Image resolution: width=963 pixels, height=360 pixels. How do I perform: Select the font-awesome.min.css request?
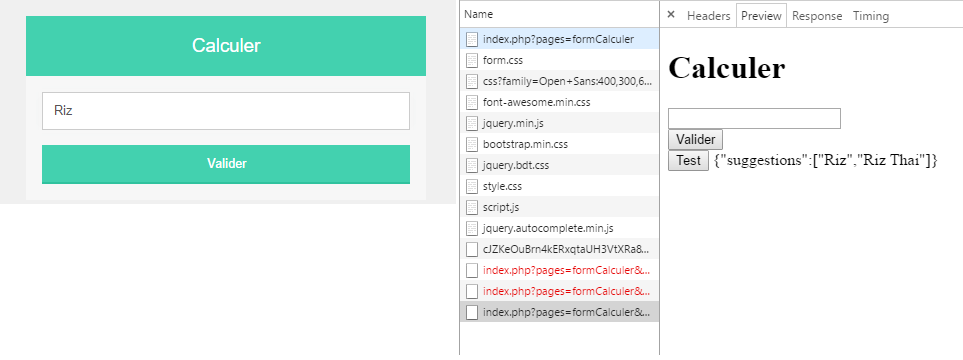click(x=559, y=102)
